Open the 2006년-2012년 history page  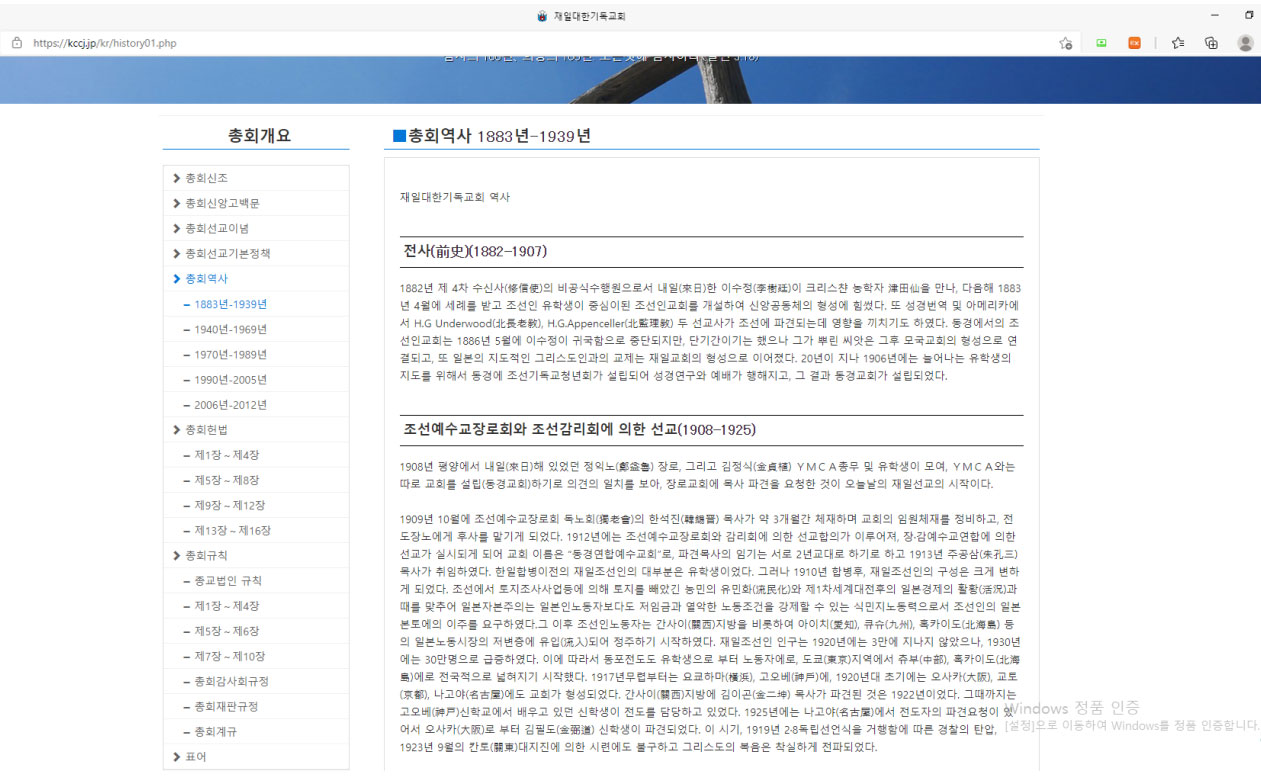230,405
